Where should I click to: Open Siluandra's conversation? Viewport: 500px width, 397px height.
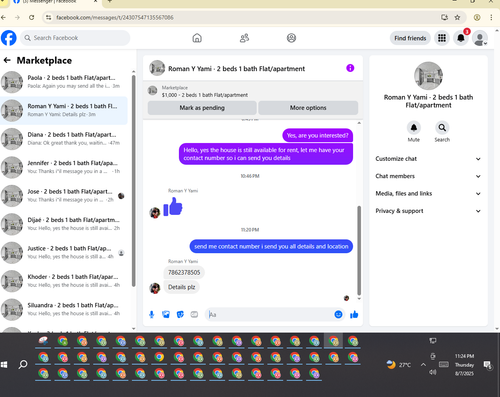[63, 309]
